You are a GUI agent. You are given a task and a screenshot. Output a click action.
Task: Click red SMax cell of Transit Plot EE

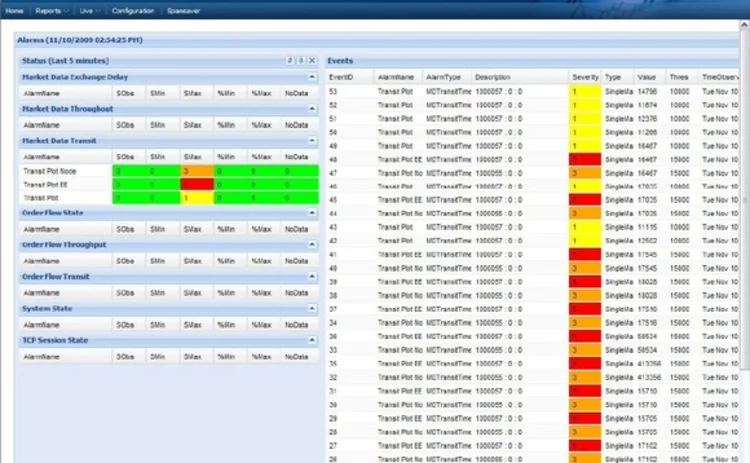coord(197,185)
